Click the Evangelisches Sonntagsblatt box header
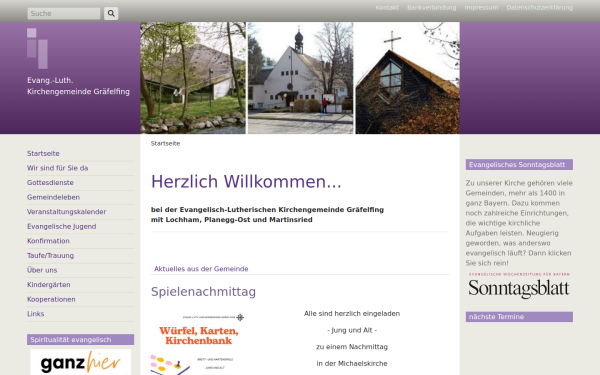 [x=519, y=165]
